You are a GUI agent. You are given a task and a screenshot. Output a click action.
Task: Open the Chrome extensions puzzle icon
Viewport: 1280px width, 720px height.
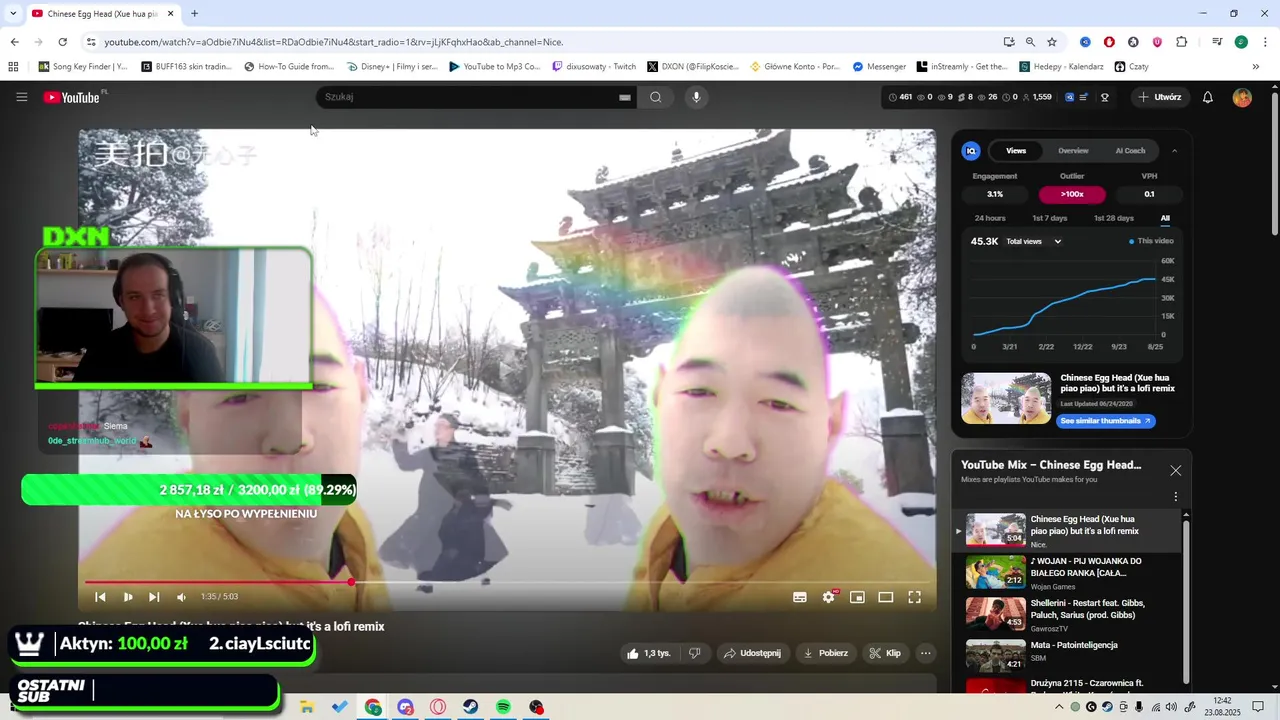tap(1181, 42)
